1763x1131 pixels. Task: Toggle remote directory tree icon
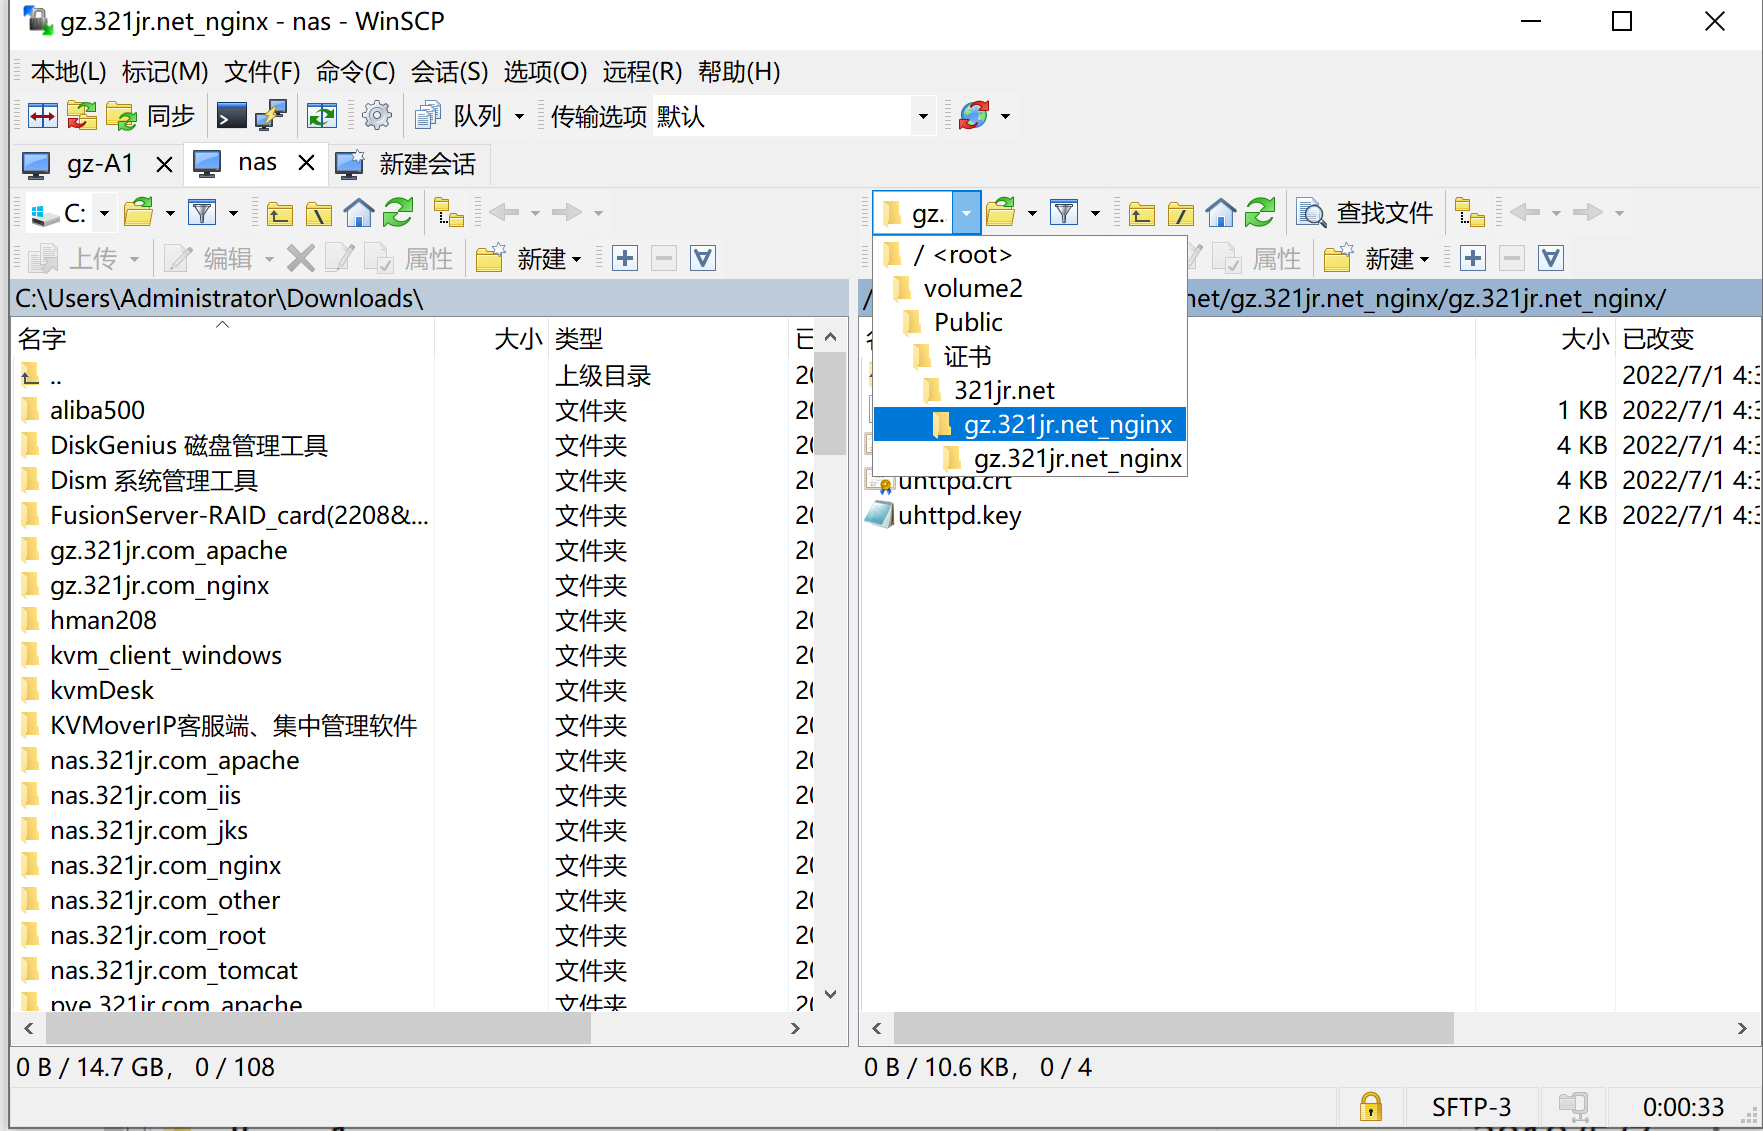(1470, 213)
